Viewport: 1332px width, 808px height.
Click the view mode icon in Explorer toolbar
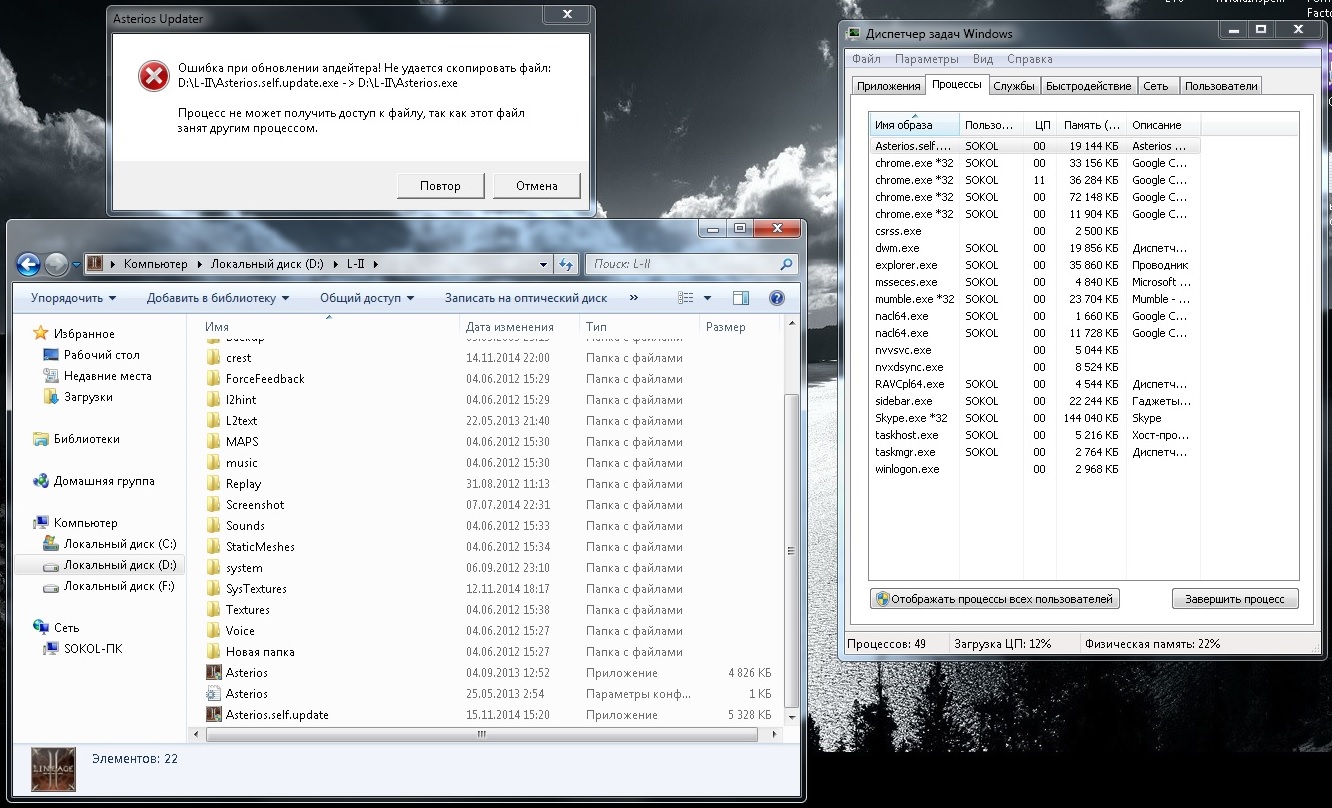686,298
